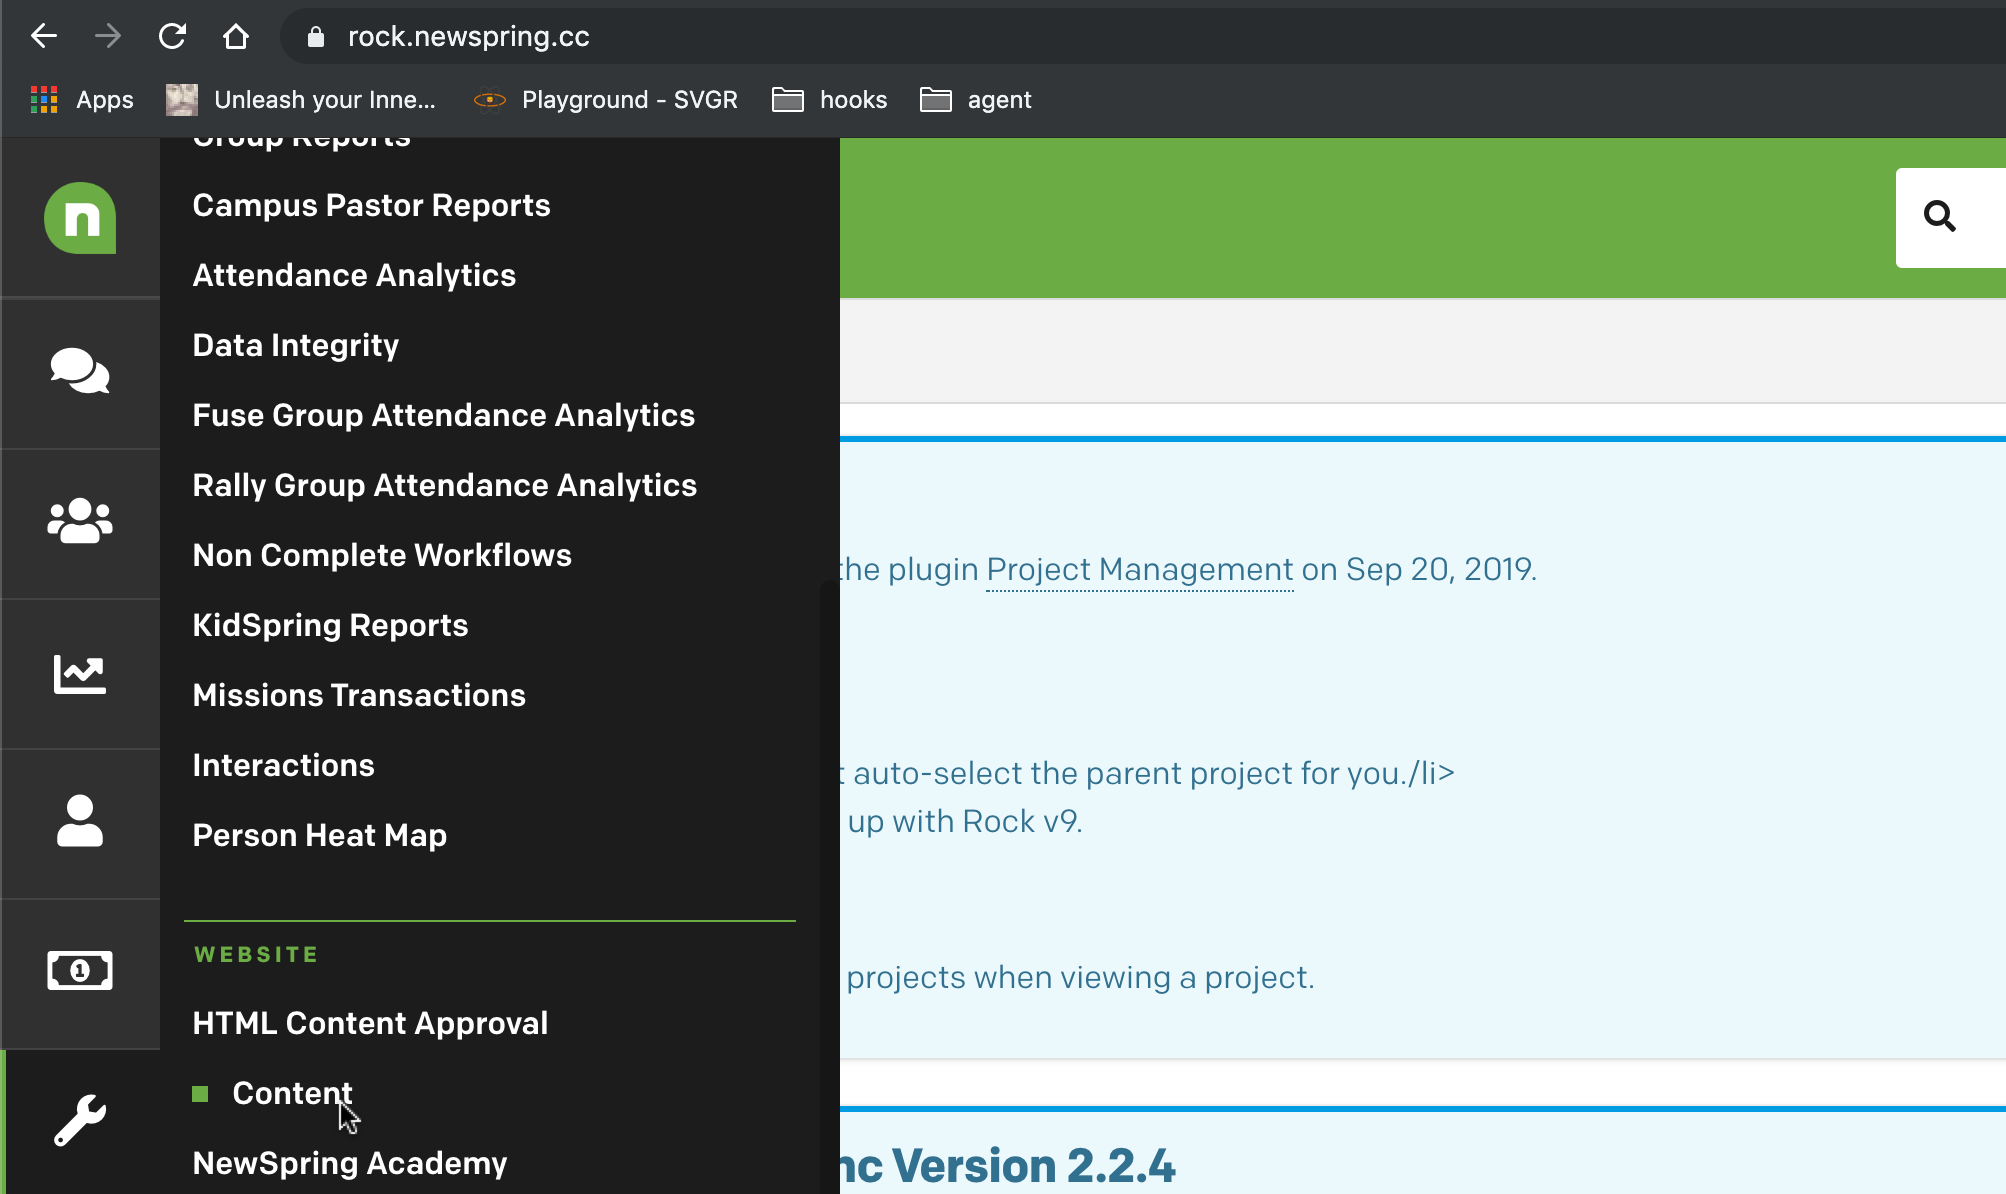Viewport: 2006px width, 1194px height.
Task: Open the money finance sidebar icon
Action: point(80,970)
